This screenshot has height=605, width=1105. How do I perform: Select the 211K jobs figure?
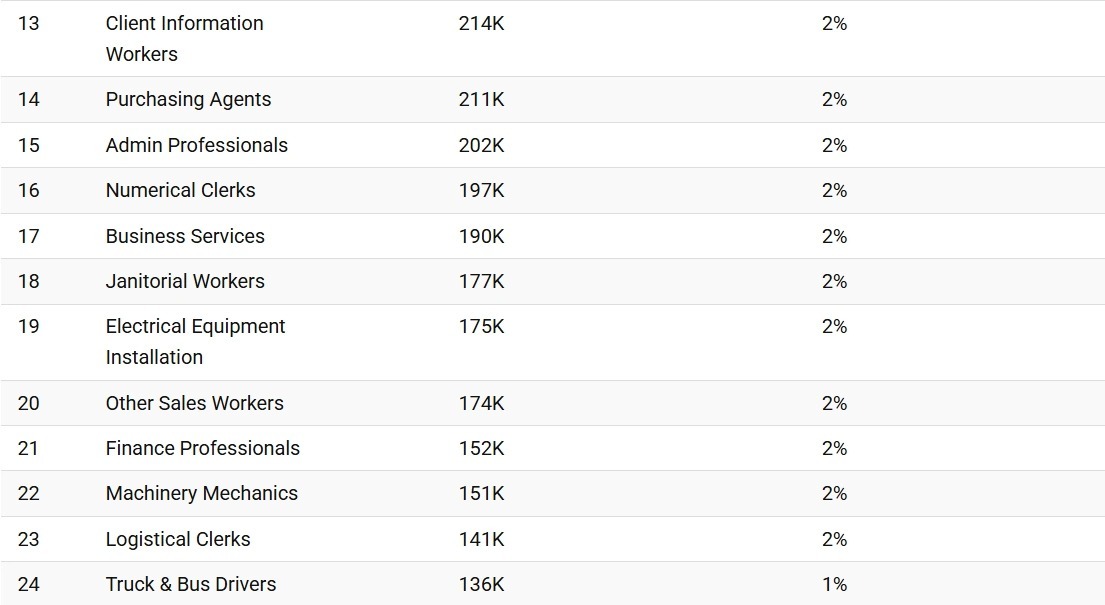481,99
